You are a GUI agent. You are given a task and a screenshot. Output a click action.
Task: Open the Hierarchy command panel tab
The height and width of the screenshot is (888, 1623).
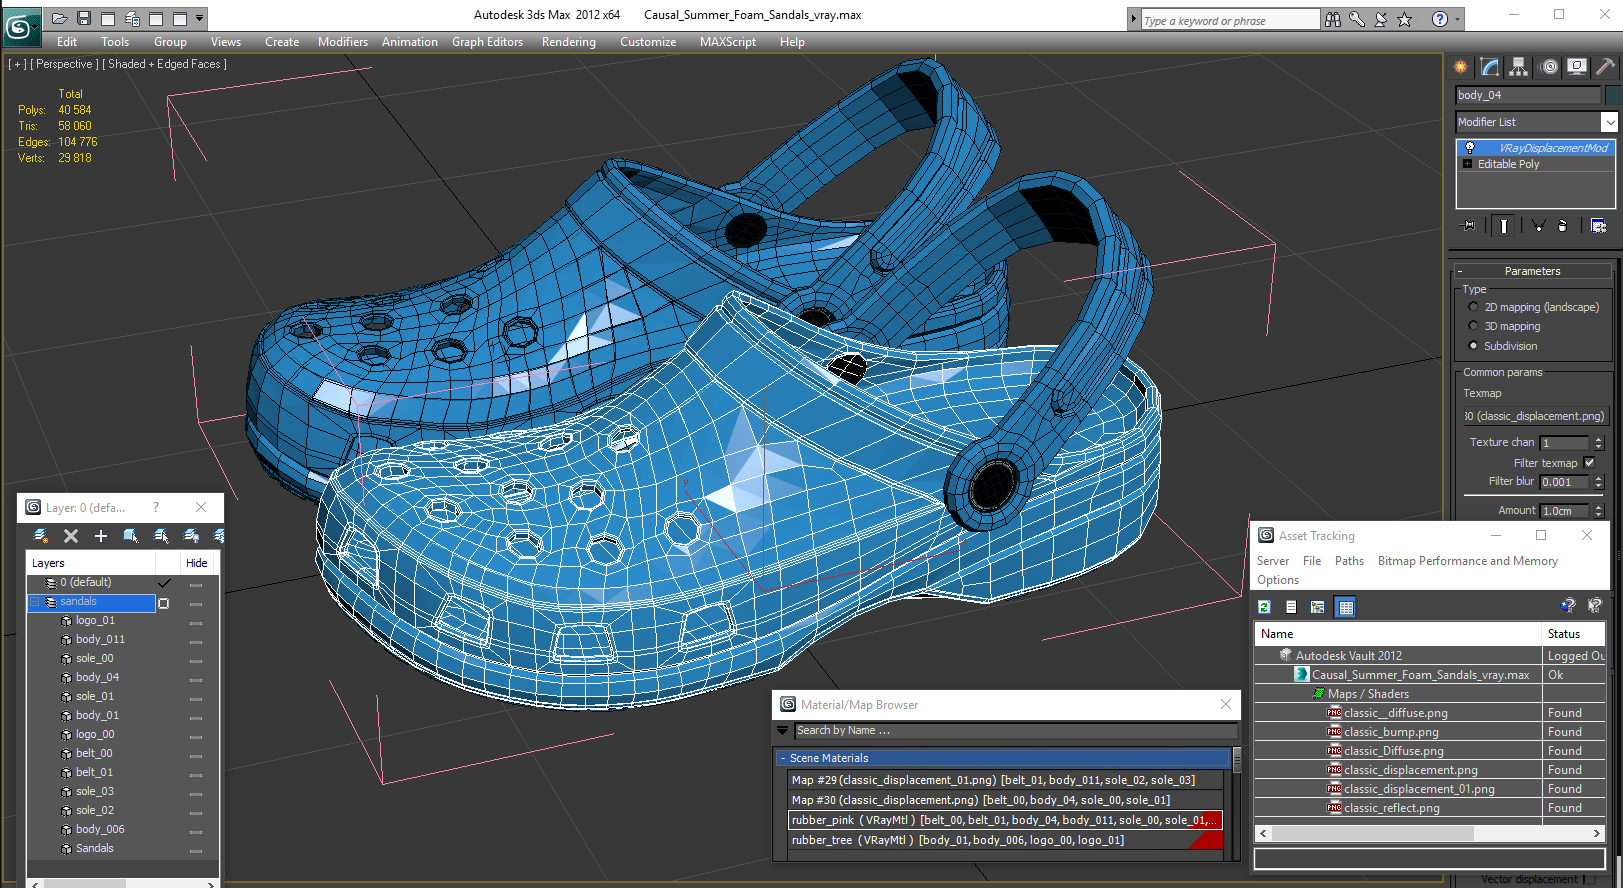tap(1519, 67)
